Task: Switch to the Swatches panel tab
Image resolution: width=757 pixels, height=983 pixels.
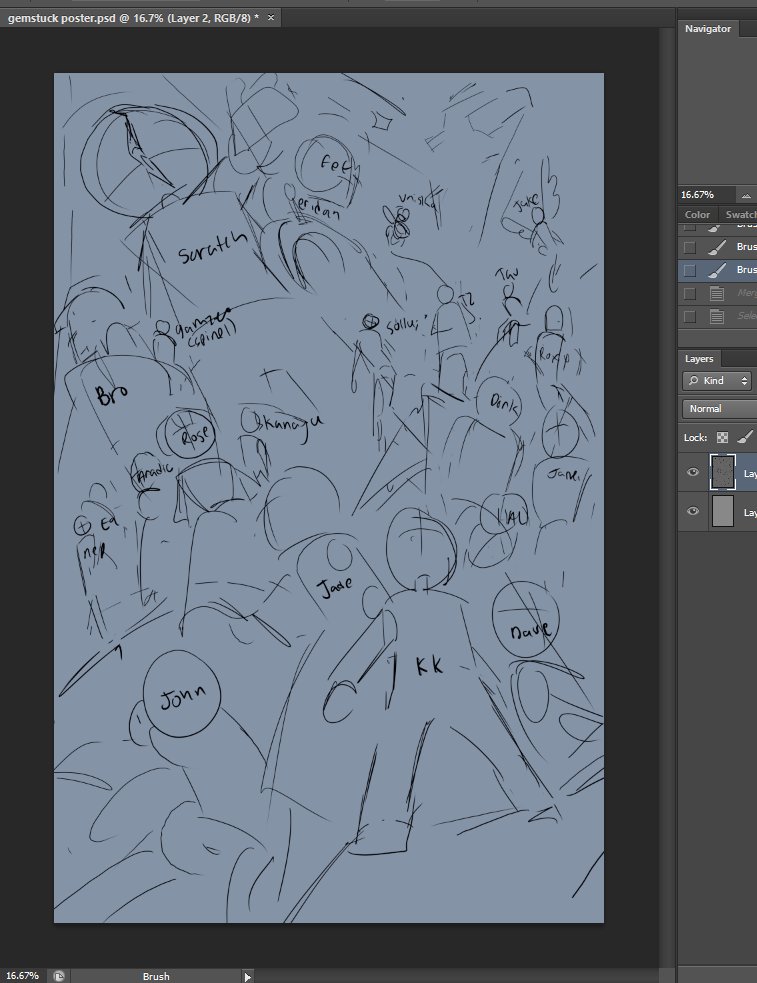Action: 740,214
